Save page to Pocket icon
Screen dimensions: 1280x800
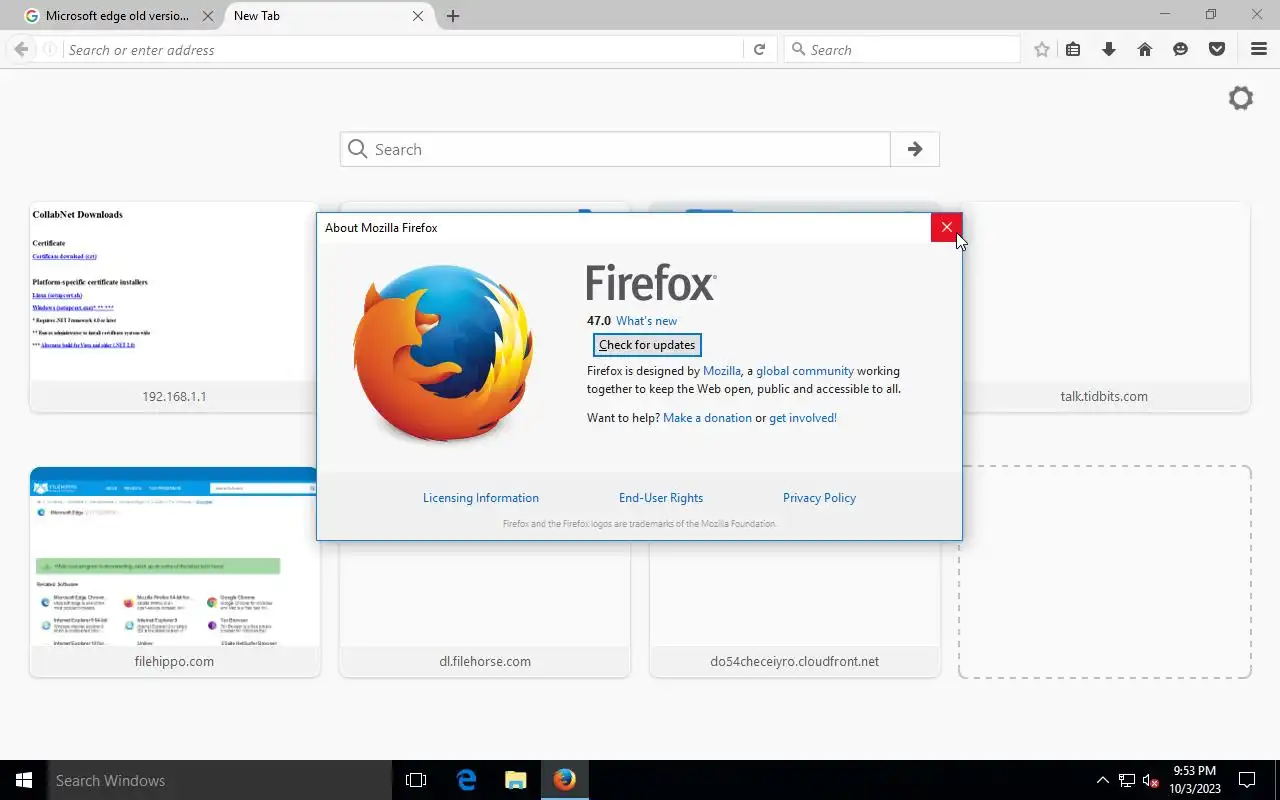tap(1217, 49)
